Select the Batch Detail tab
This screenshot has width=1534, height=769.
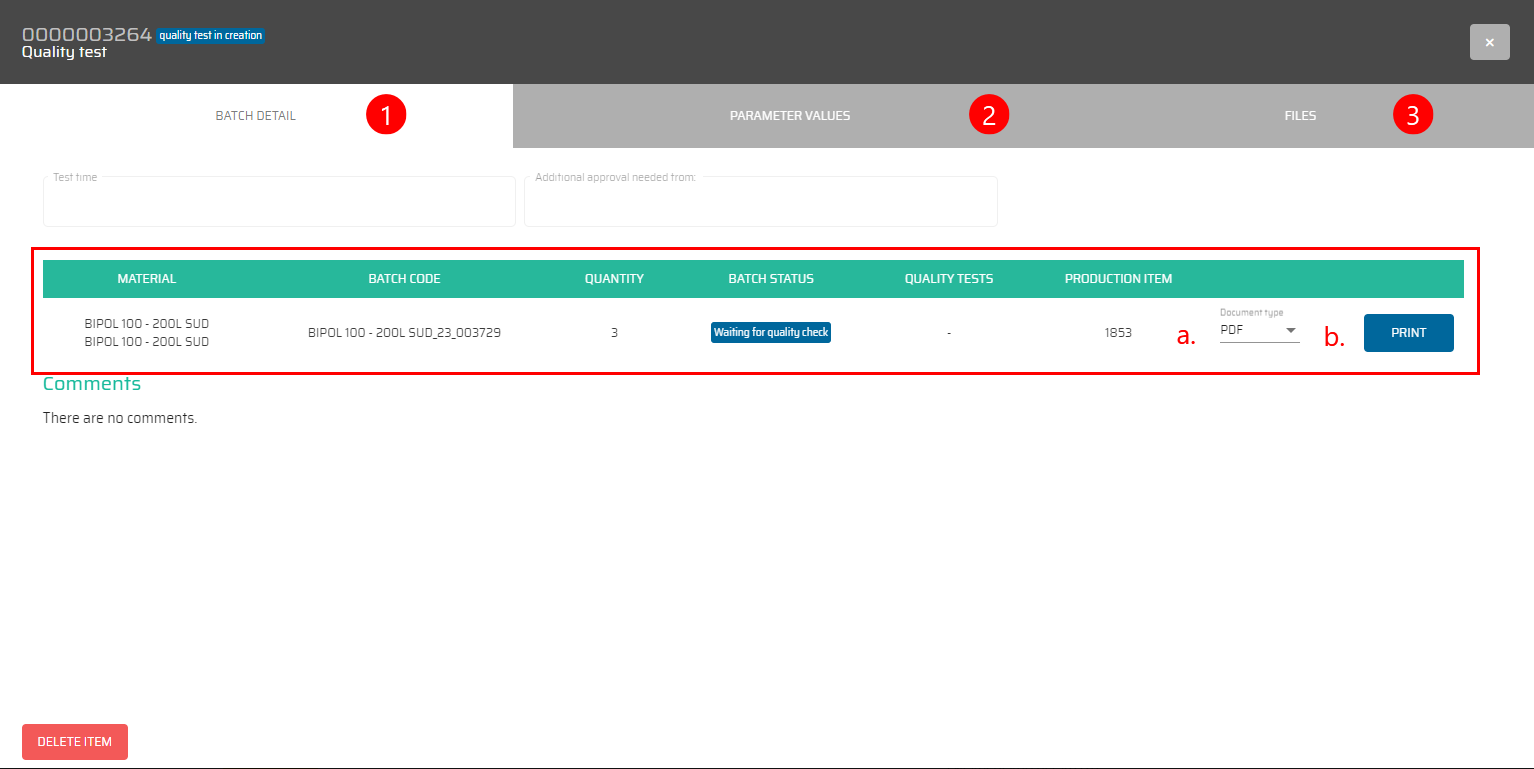coord(256,116)
